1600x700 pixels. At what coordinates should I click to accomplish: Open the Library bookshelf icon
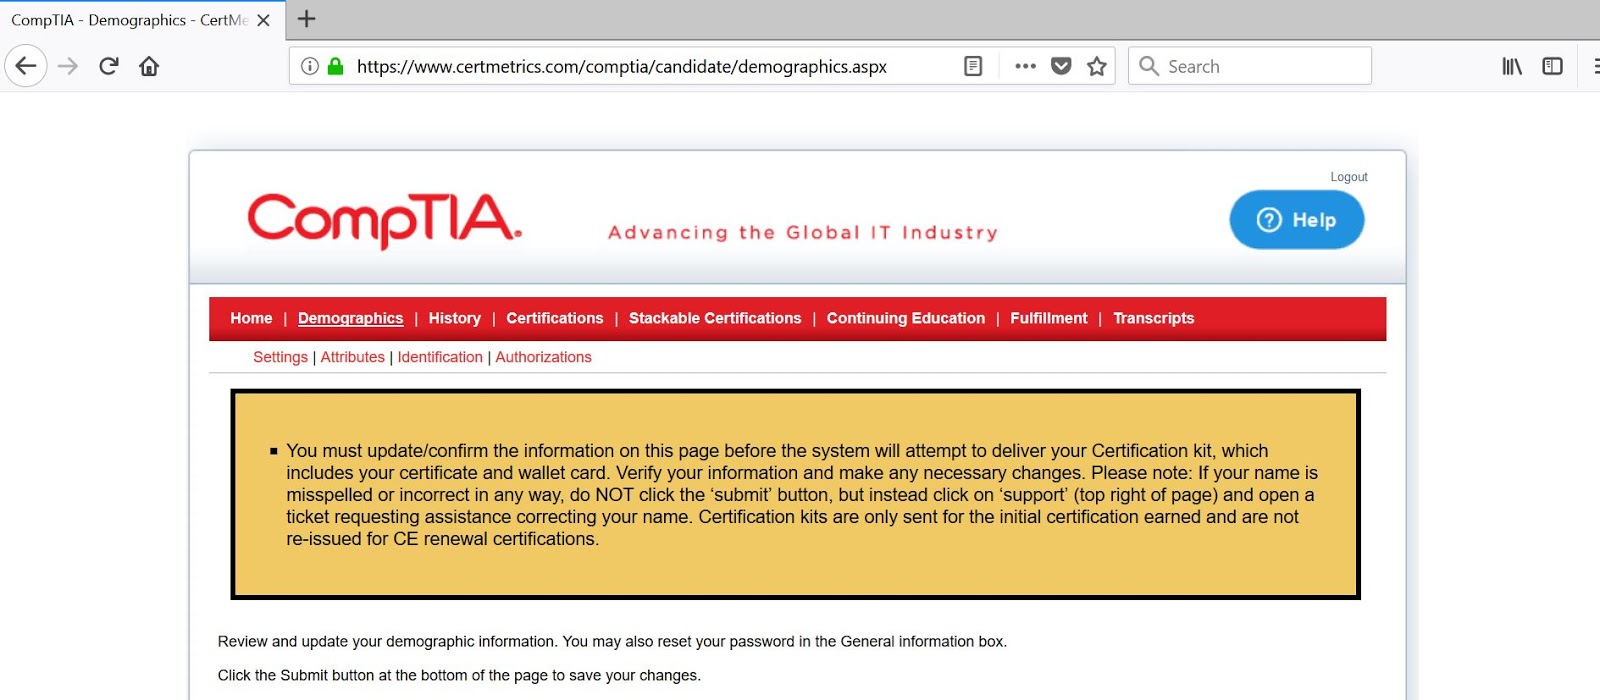[1512, 66]
